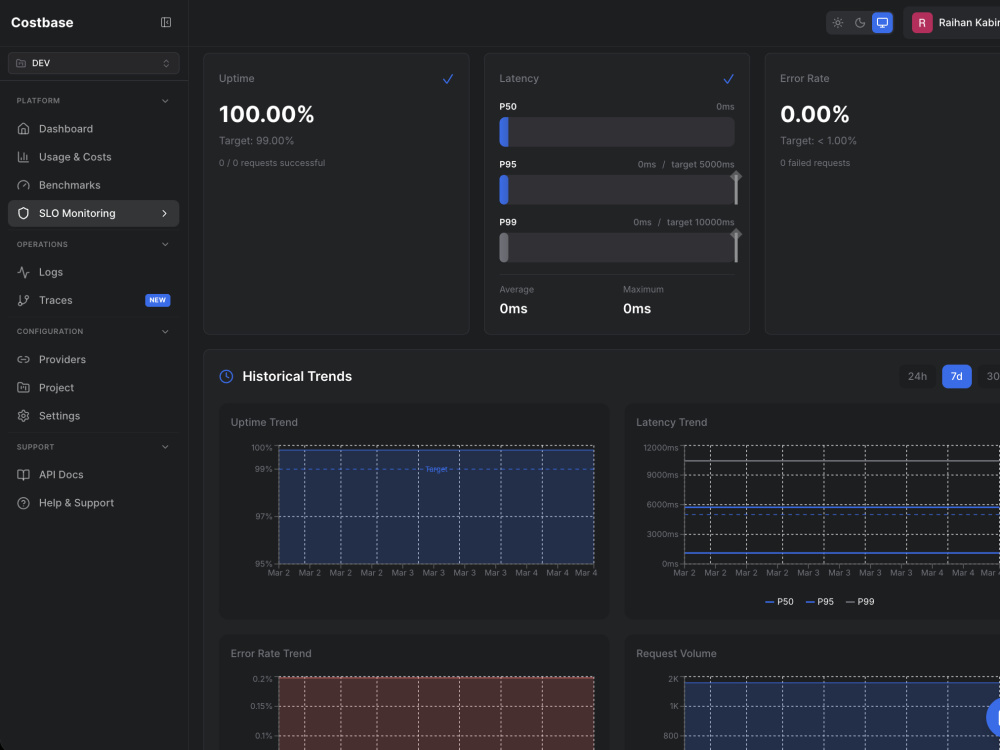Click the Dashboard home icon
This screenshot has height=750, width=1000.
coord(24,129)
